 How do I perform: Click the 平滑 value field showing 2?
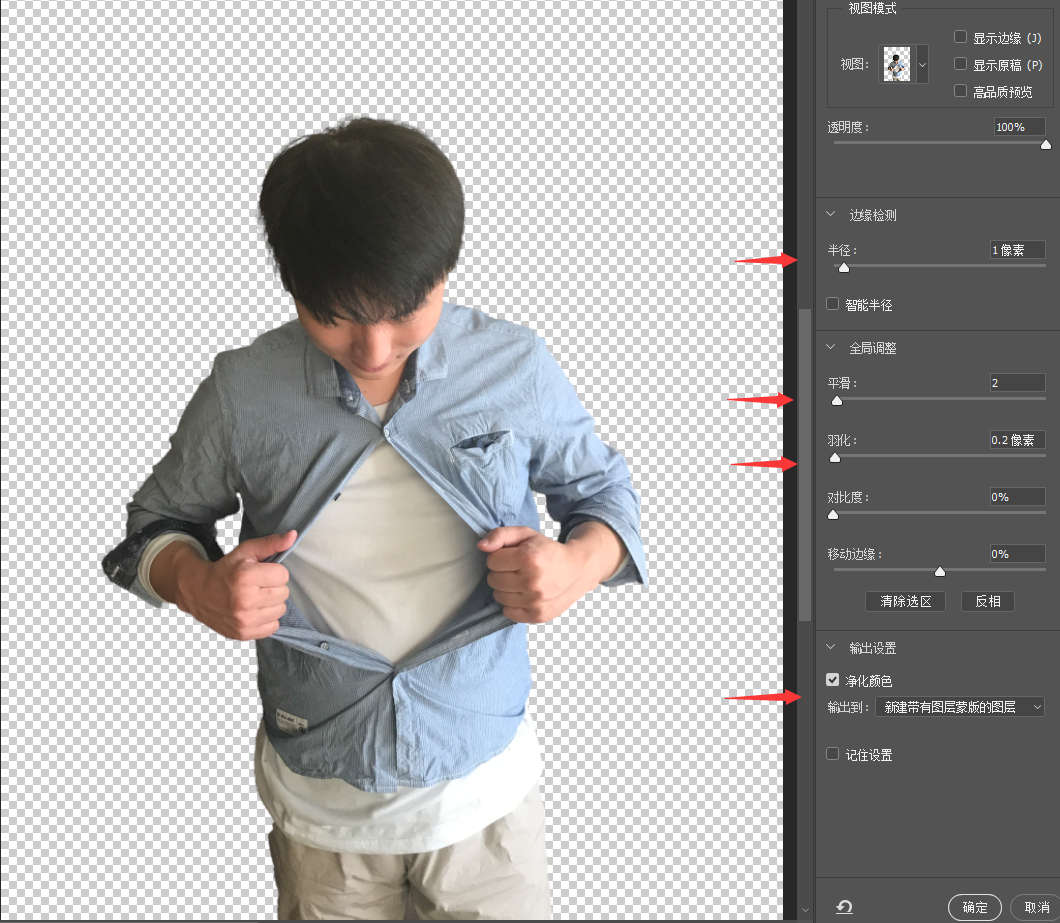coord(1017,383)
